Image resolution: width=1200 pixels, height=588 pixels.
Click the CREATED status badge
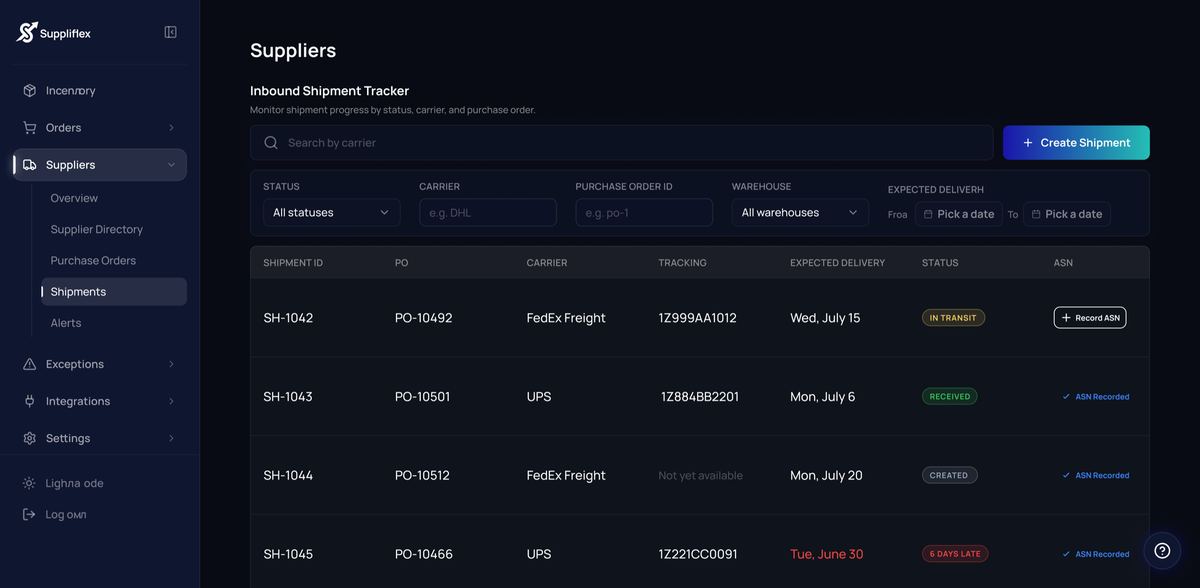click(x=950, y=475)
